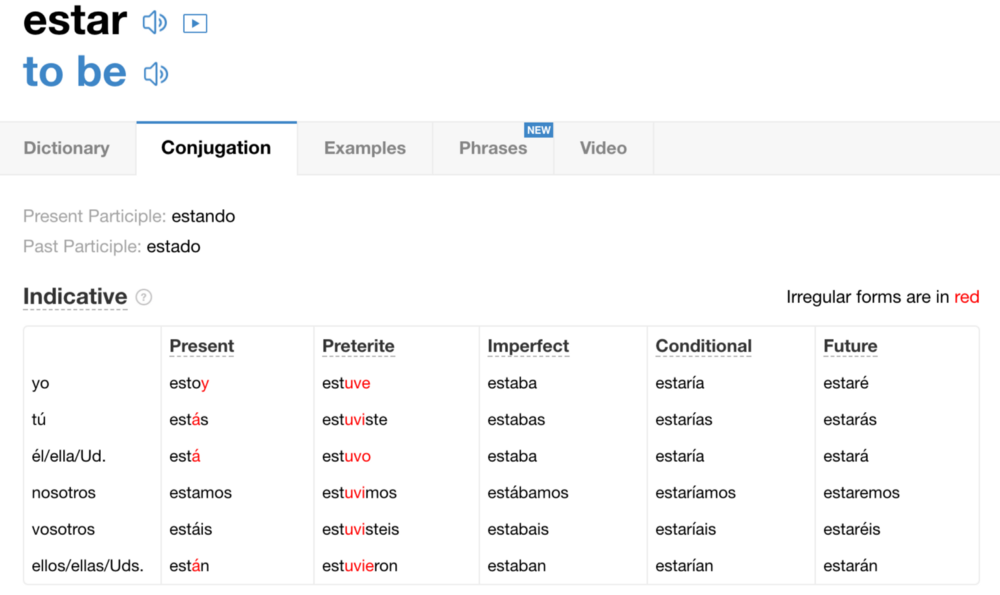Click the past participle 'estado'
Screen dimensions: 1000x595
pos(173,246)
